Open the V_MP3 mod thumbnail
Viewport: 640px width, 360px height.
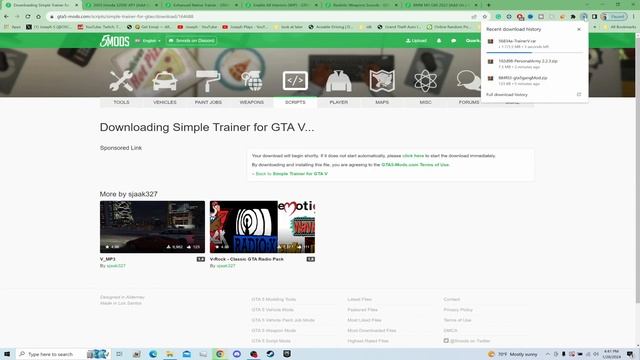coord(152,227)
